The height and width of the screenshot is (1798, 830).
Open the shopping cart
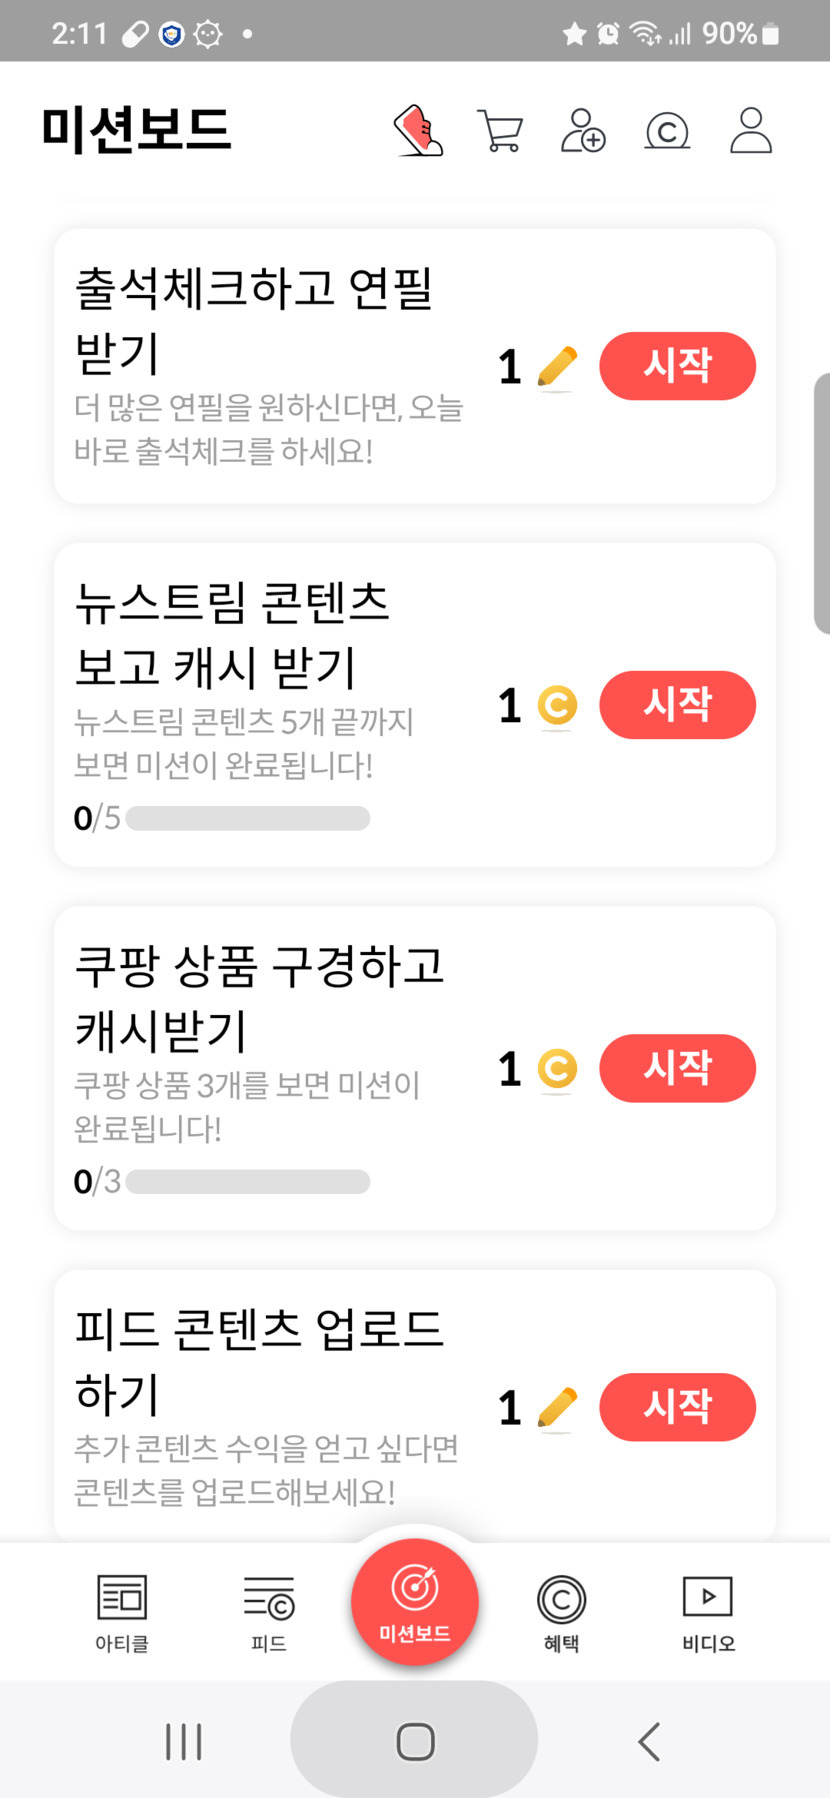click(x=500, y=130)
